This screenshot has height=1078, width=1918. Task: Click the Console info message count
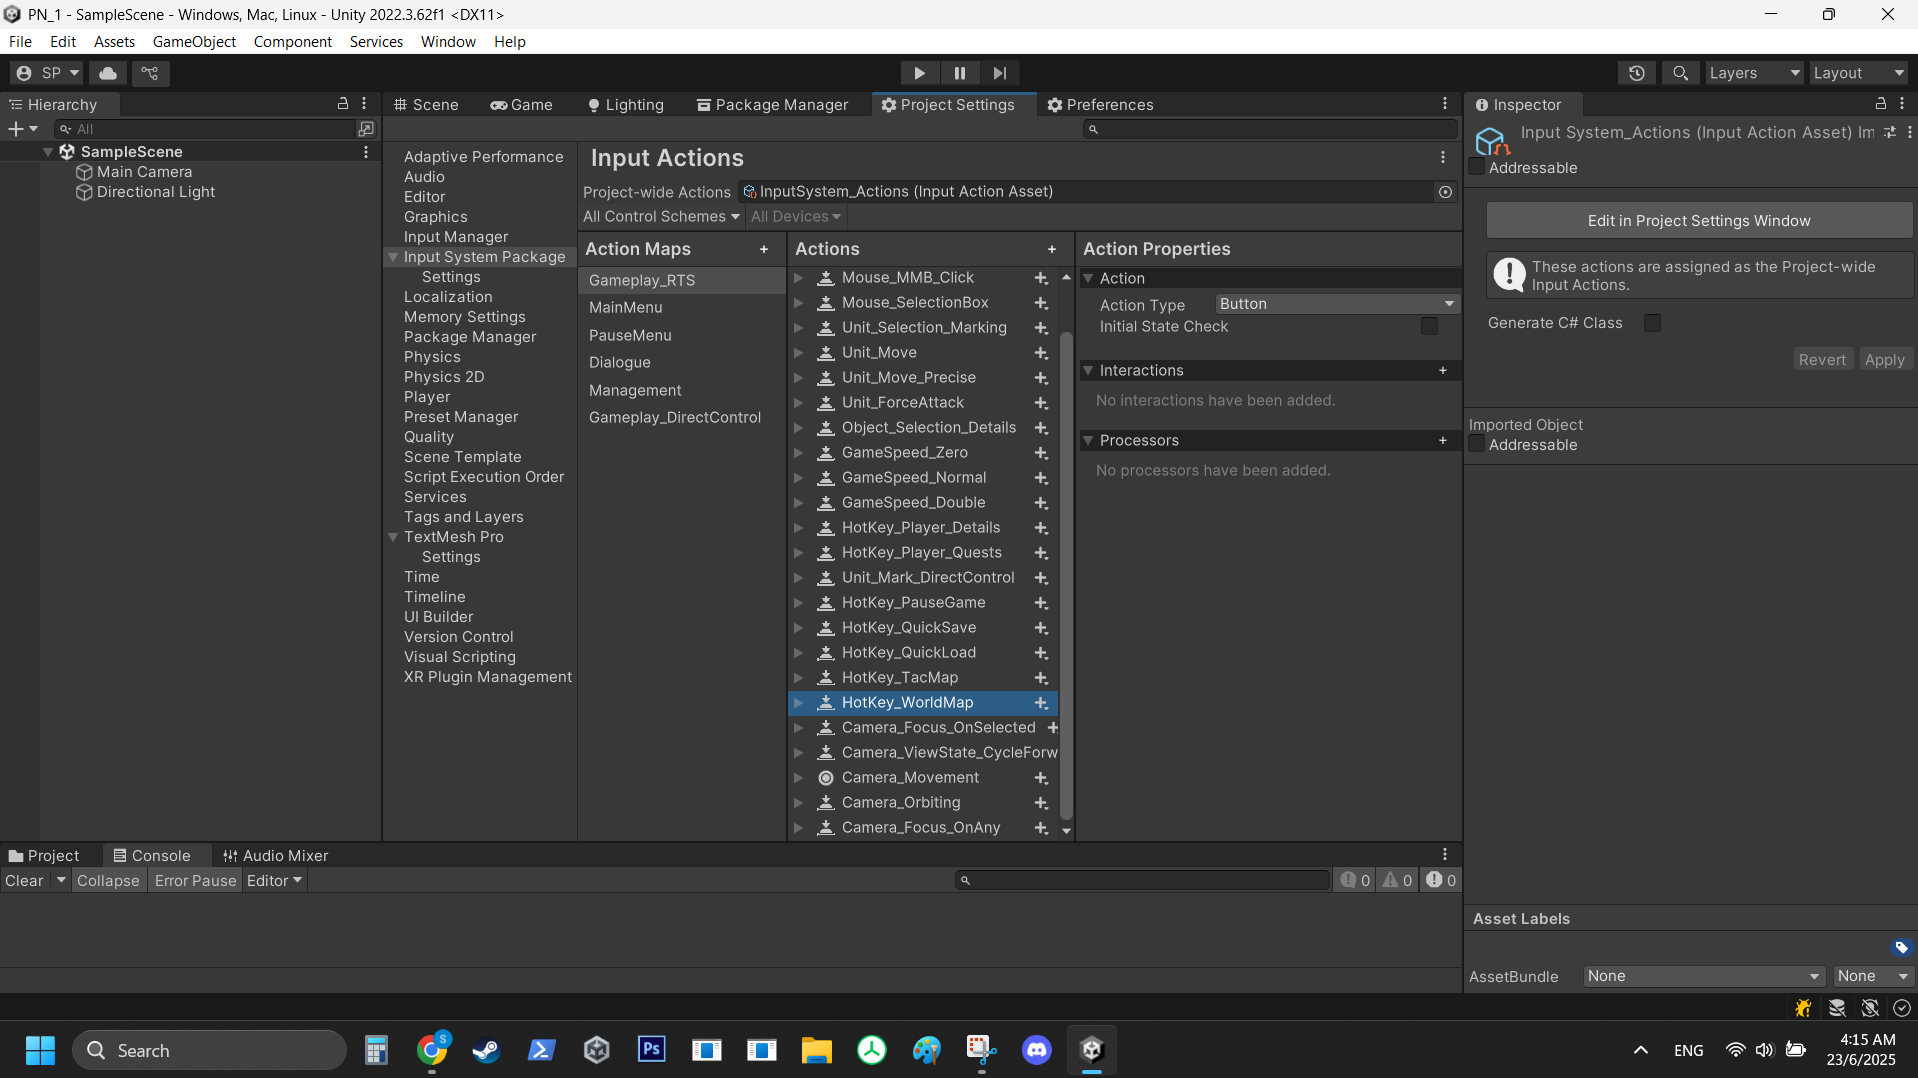[1355, 880]
